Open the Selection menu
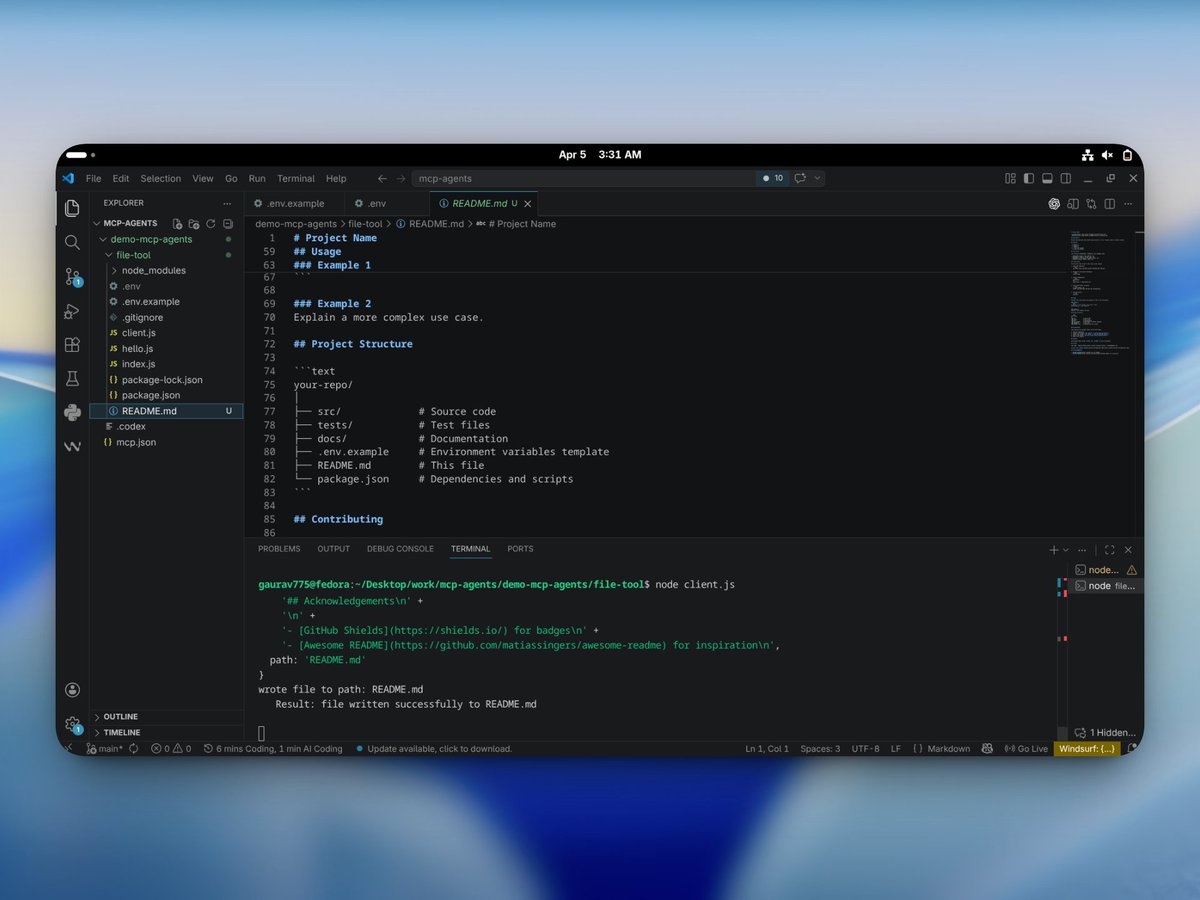The width and height of the screenshot is (1200, 900). [x=161, y=179]
